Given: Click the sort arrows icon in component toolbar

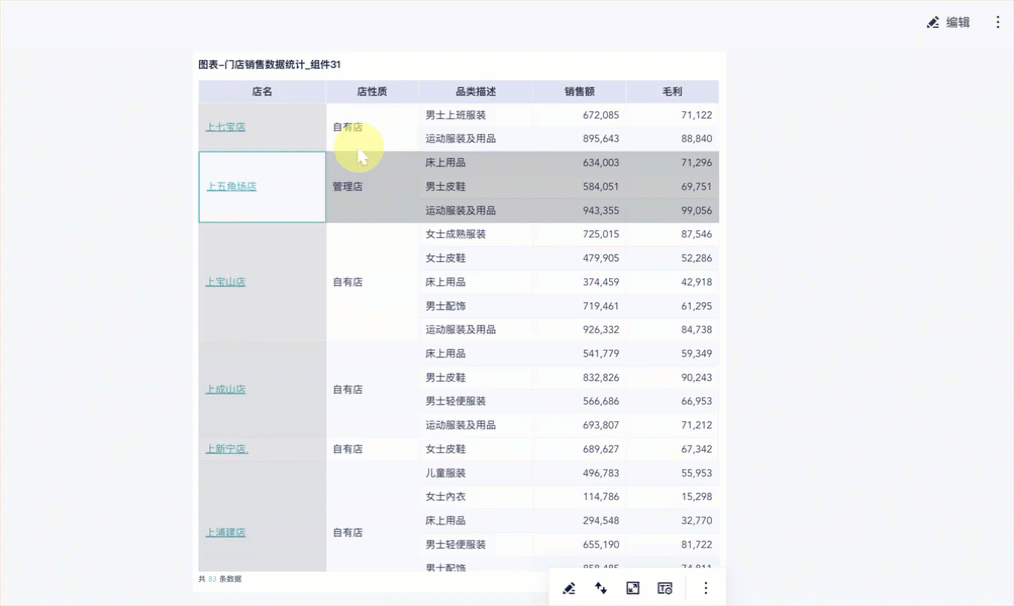Looking at the screenshot, I should click(x=601, y=588).
